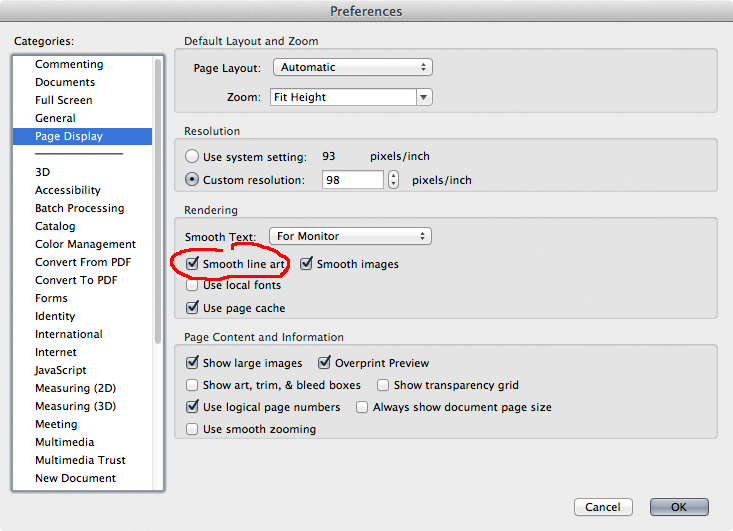Uncheck Smooth images option
This screenshot has width=733, height=531.
coord(306,264)
